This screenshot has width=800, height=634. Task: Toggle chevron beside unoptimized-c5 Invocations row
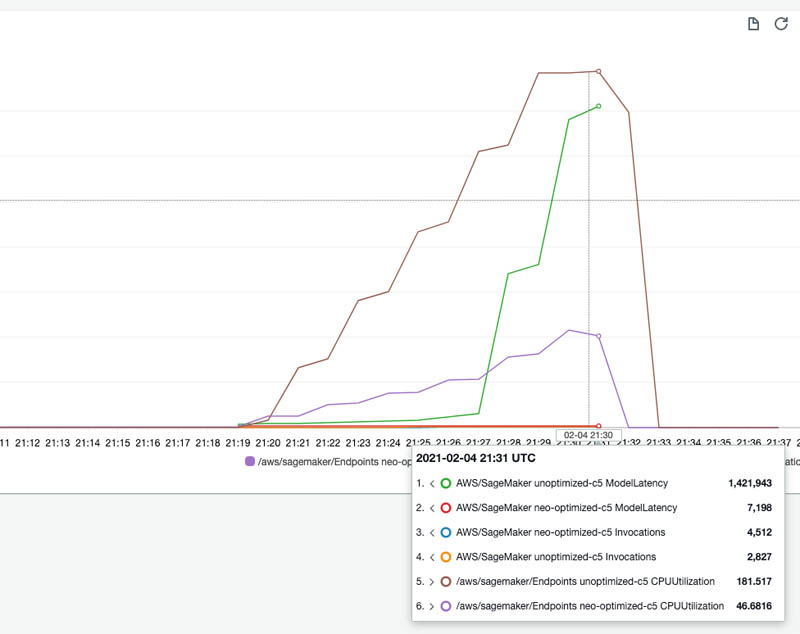pos(432,557)
